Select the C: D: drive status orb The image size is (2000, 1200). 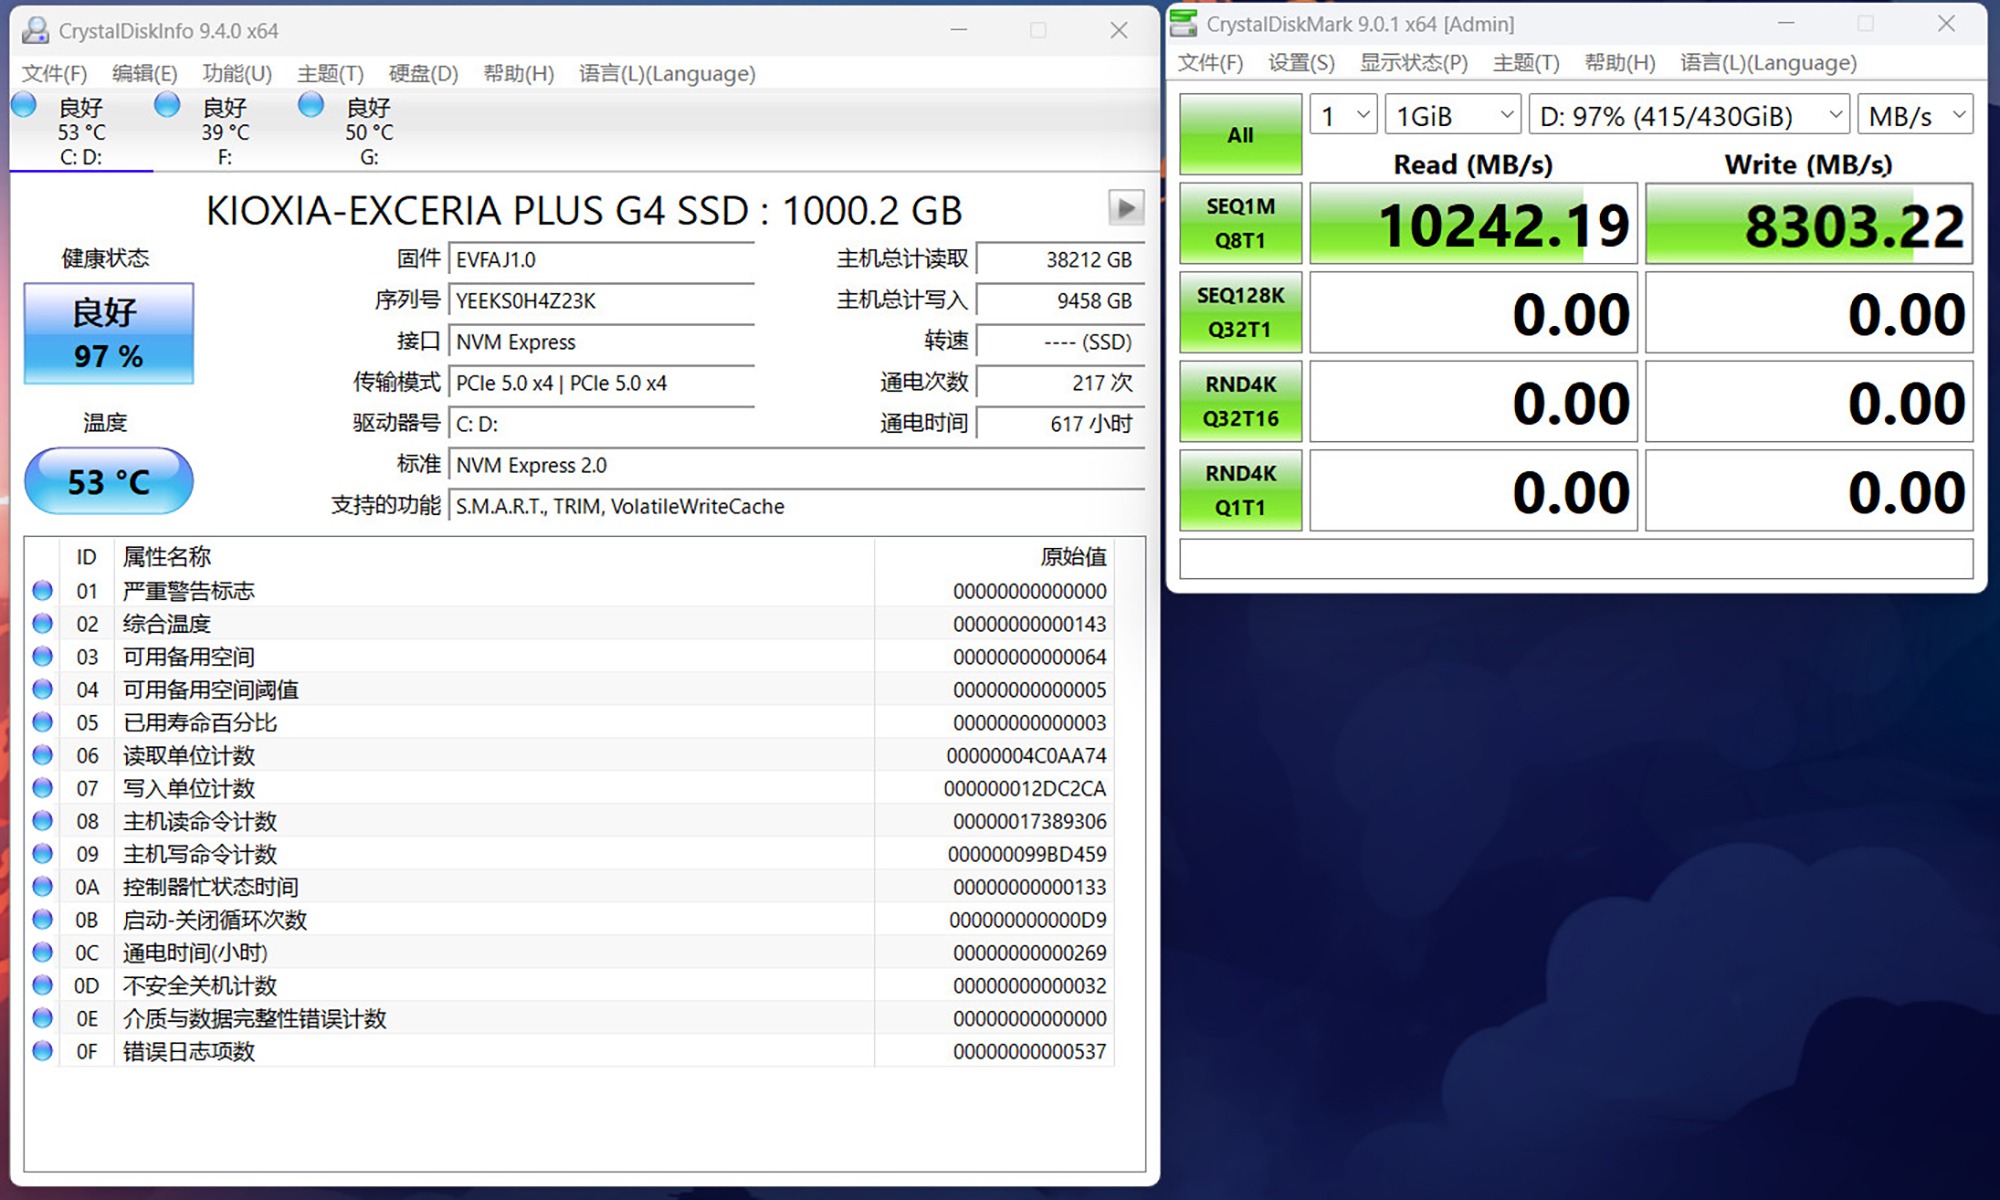[25, 105]
